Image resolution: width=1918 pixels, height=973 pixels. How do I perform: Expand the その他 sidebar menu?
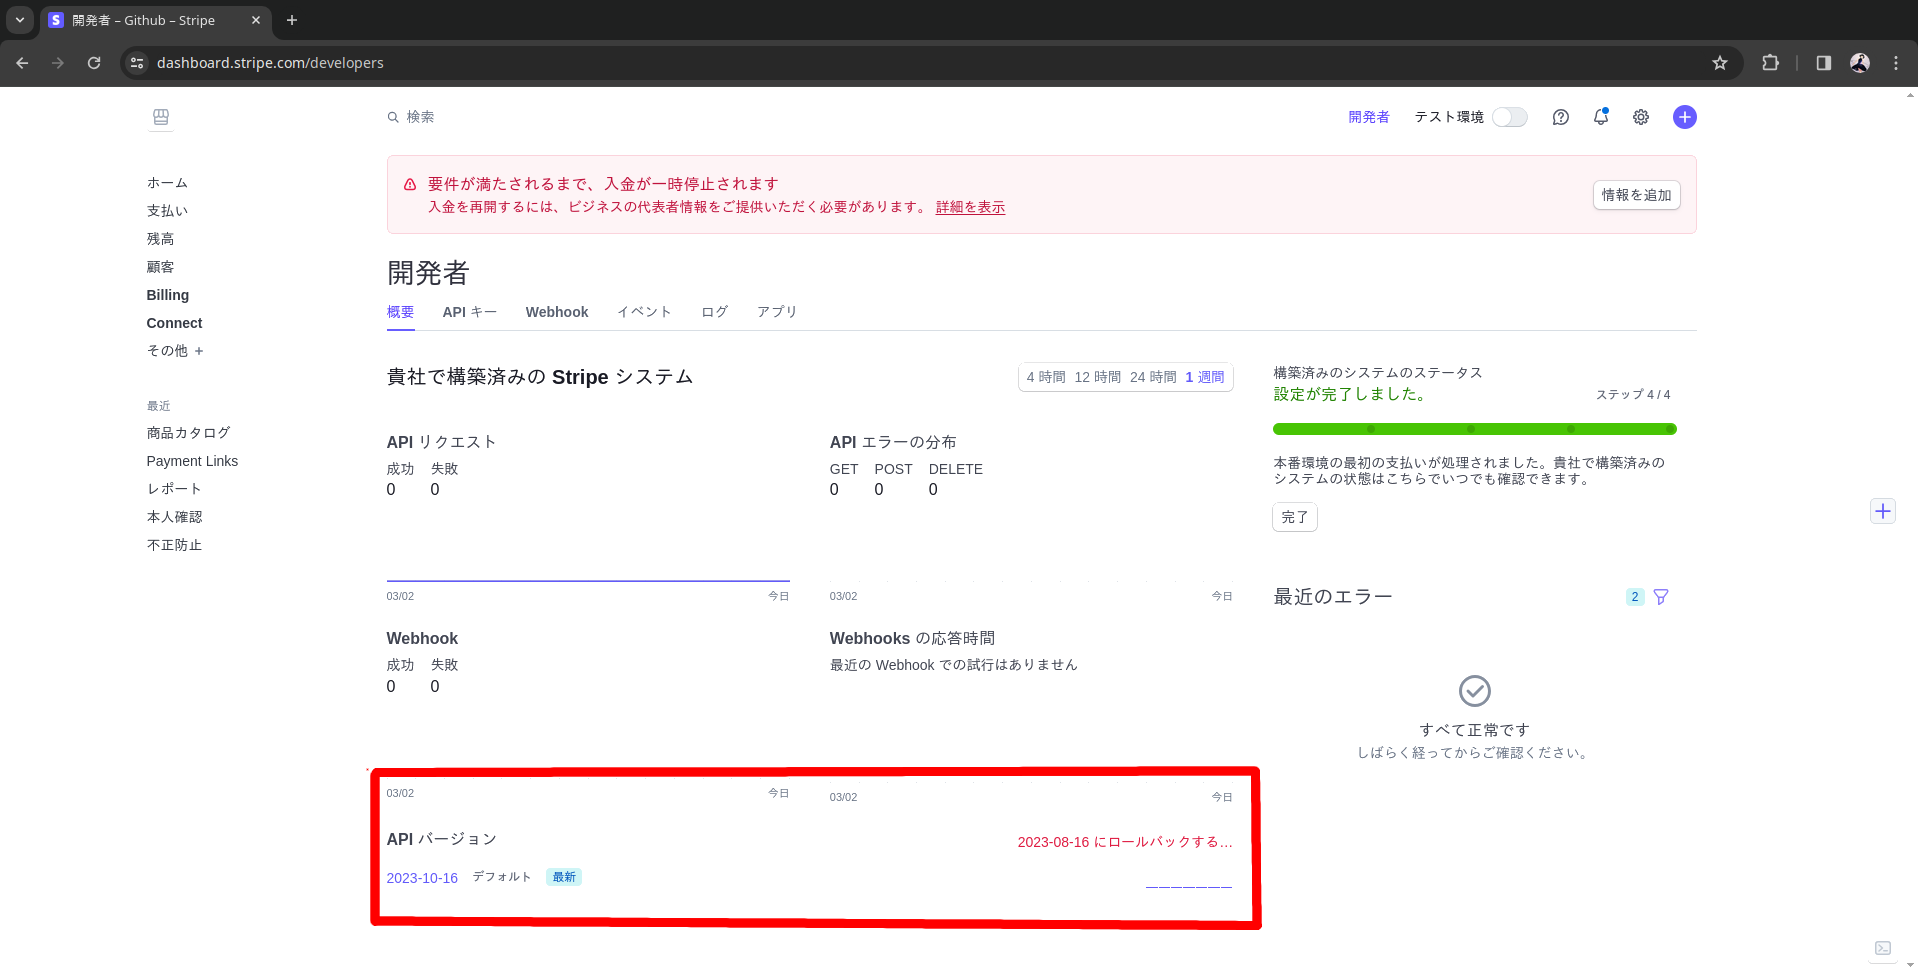(x=175, y=351)
